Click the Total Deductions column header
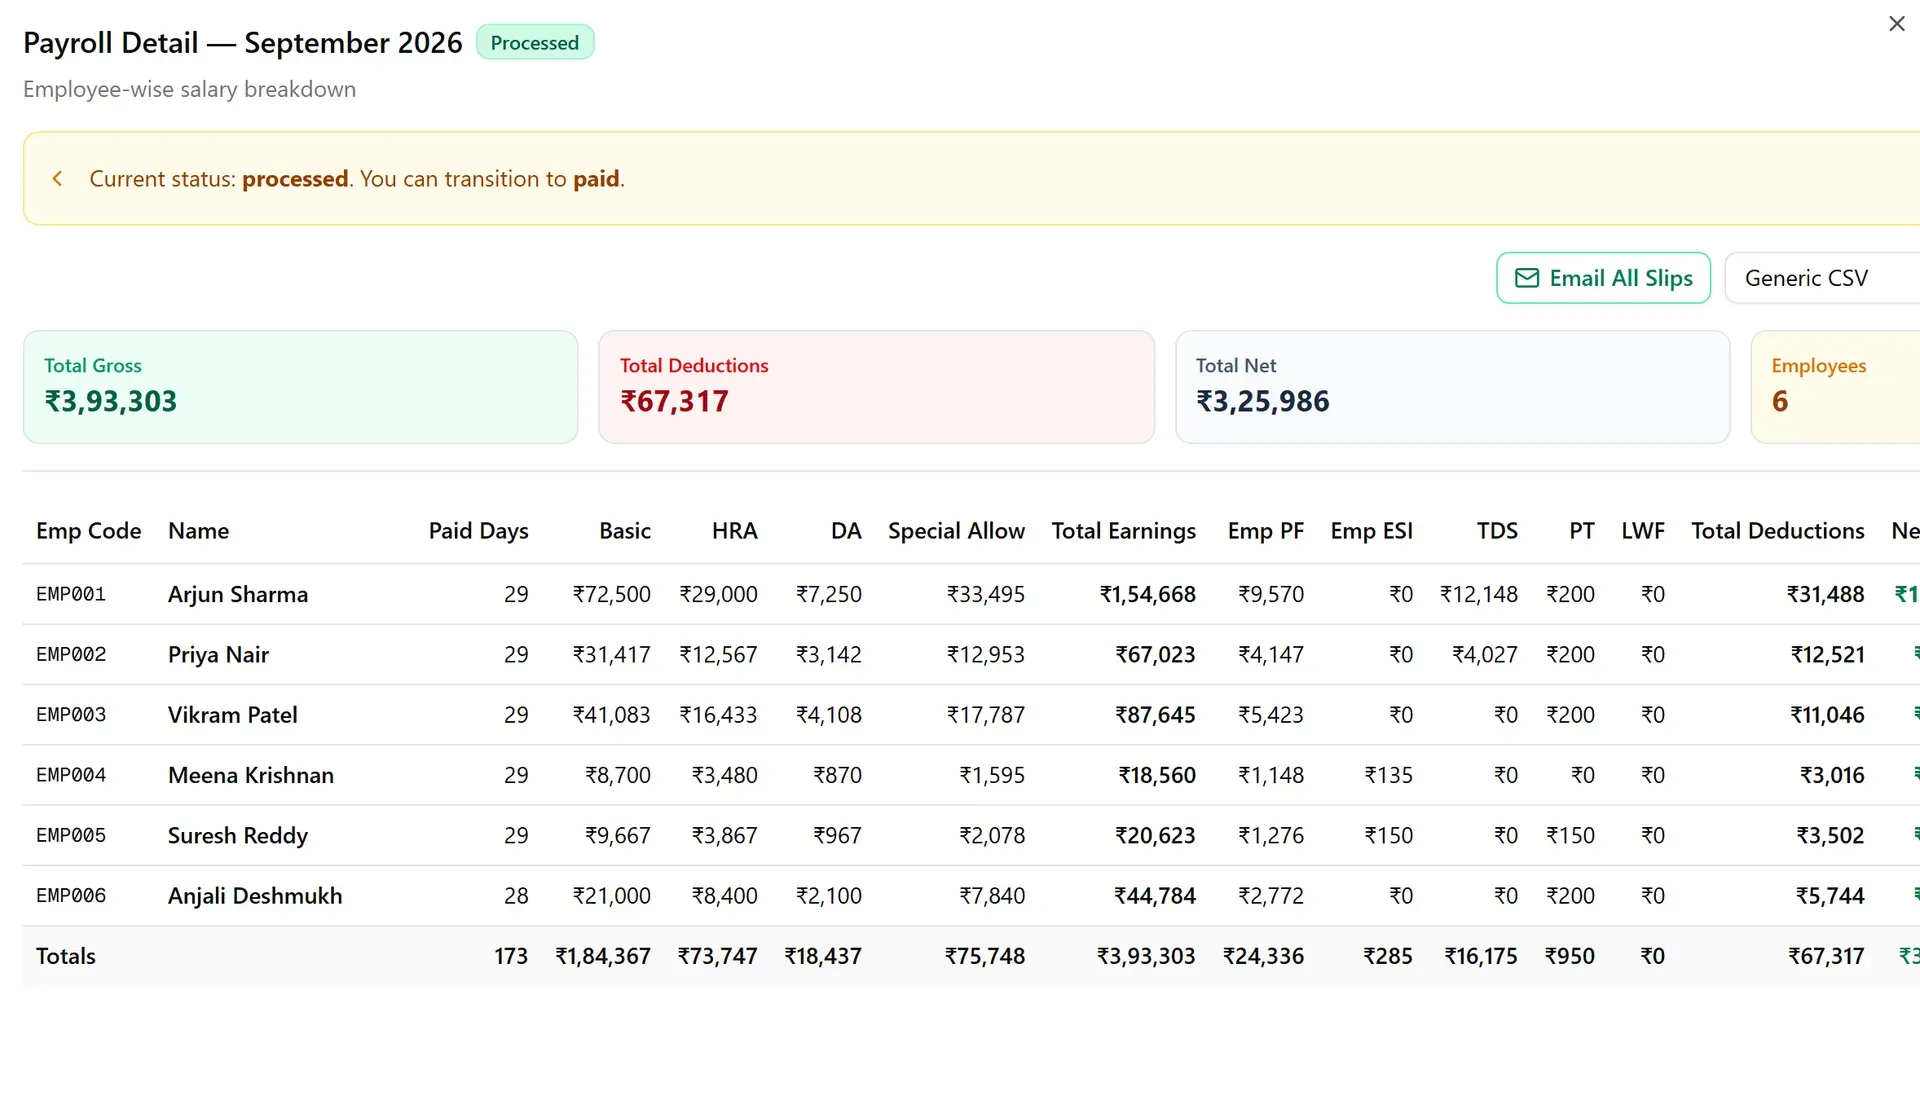 [1777, 531]
